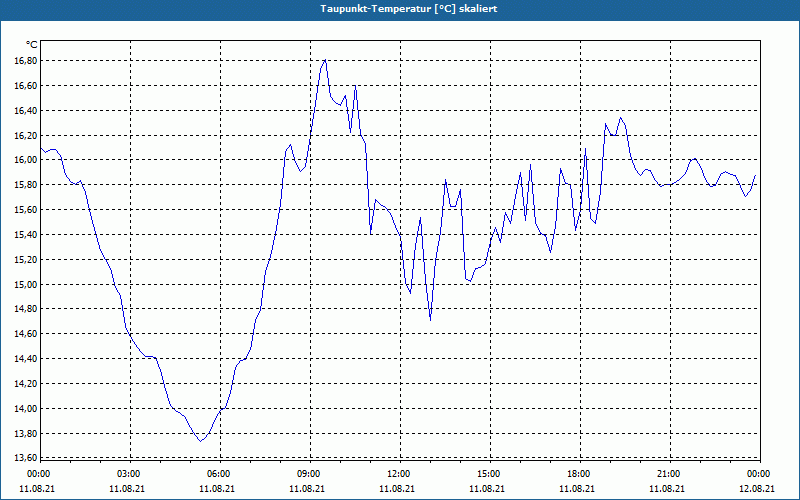
Task: Select the 13,60 y-axis label
Action: click(x=26, y=458)
